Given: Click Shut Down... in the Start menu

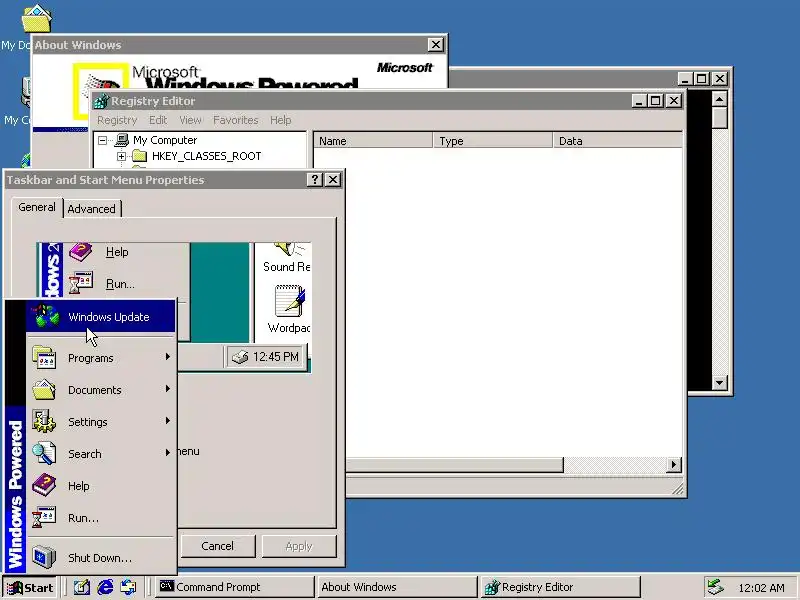Looking at the screenshot, I should (x=101, y=557).
